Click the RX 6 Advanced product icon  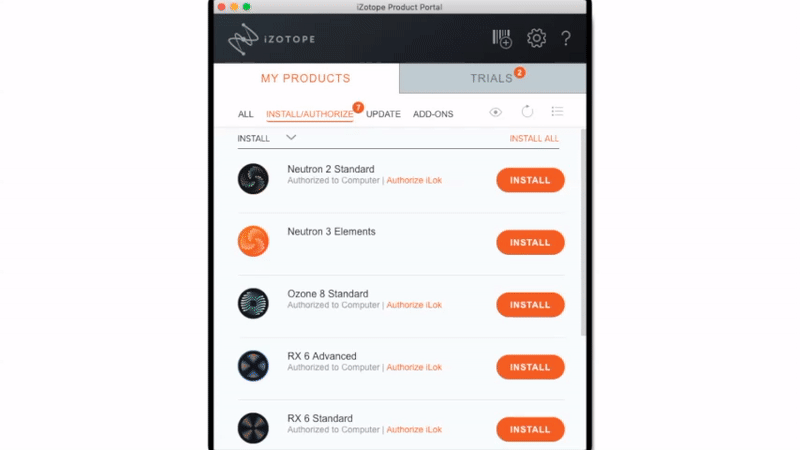pos(253,365)
